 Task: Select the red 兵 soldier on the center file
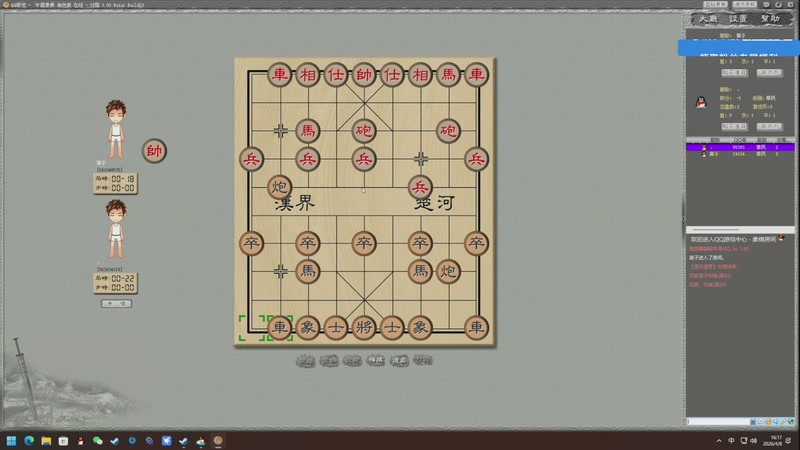(364, 159)
